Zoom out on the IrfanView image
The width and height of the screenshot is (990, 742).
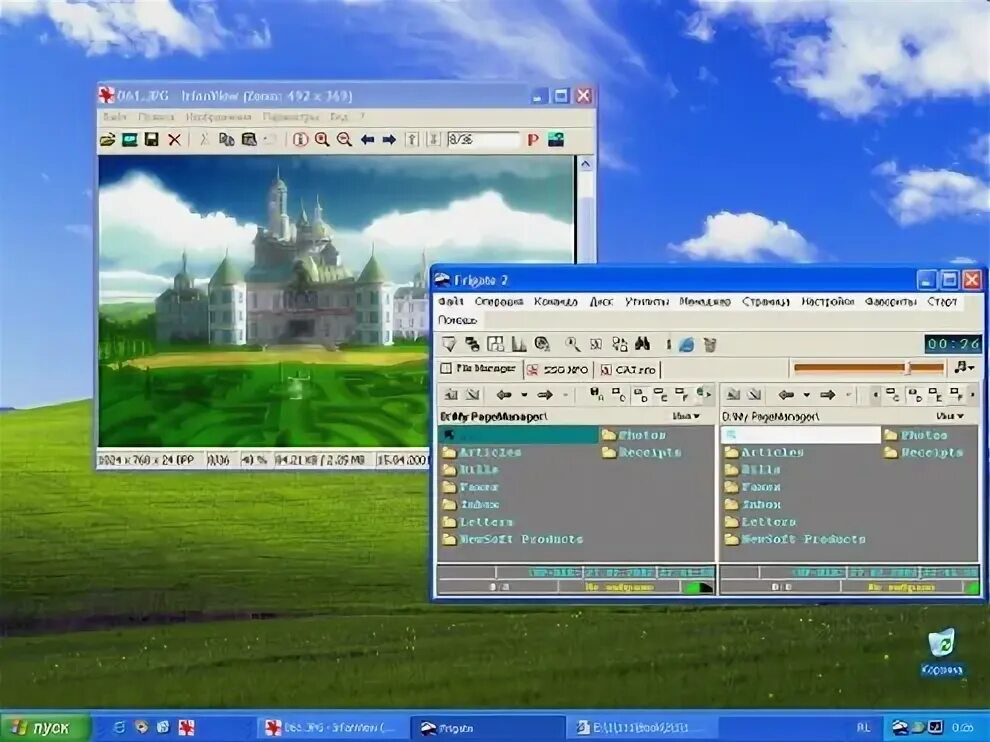click(344, 140)
